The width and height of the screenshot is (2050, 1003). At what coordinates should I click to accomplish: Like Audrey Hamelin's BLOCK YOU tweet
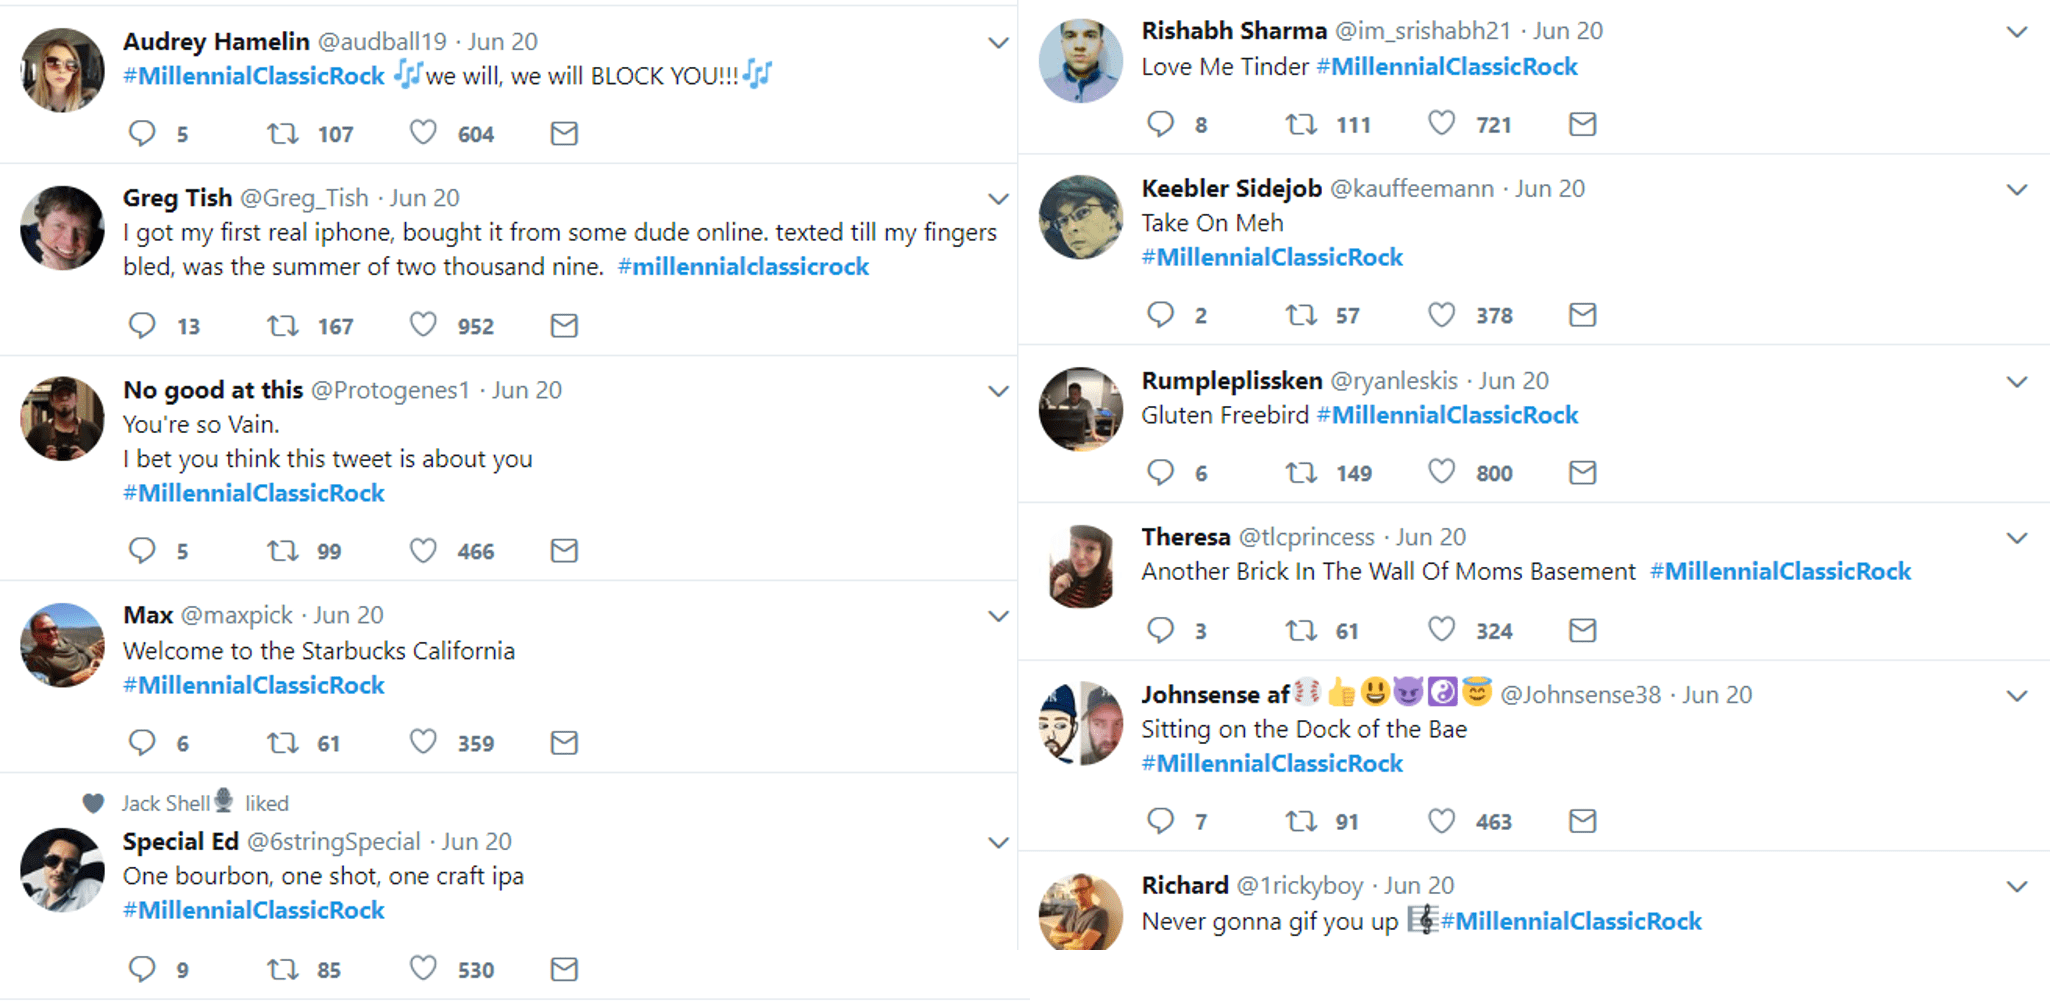(x=423, y=133)
